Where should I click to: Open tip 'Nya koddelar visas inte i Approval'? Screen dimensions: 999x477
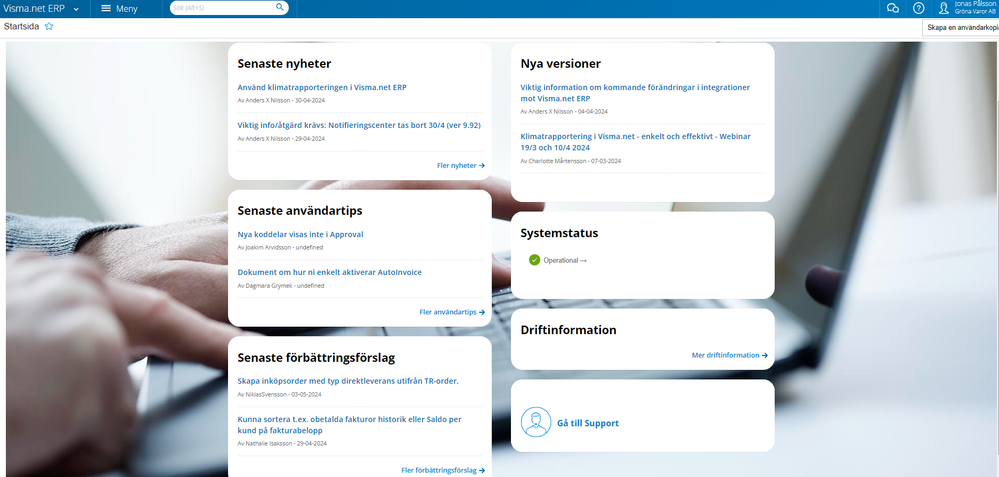coord(300,234)
